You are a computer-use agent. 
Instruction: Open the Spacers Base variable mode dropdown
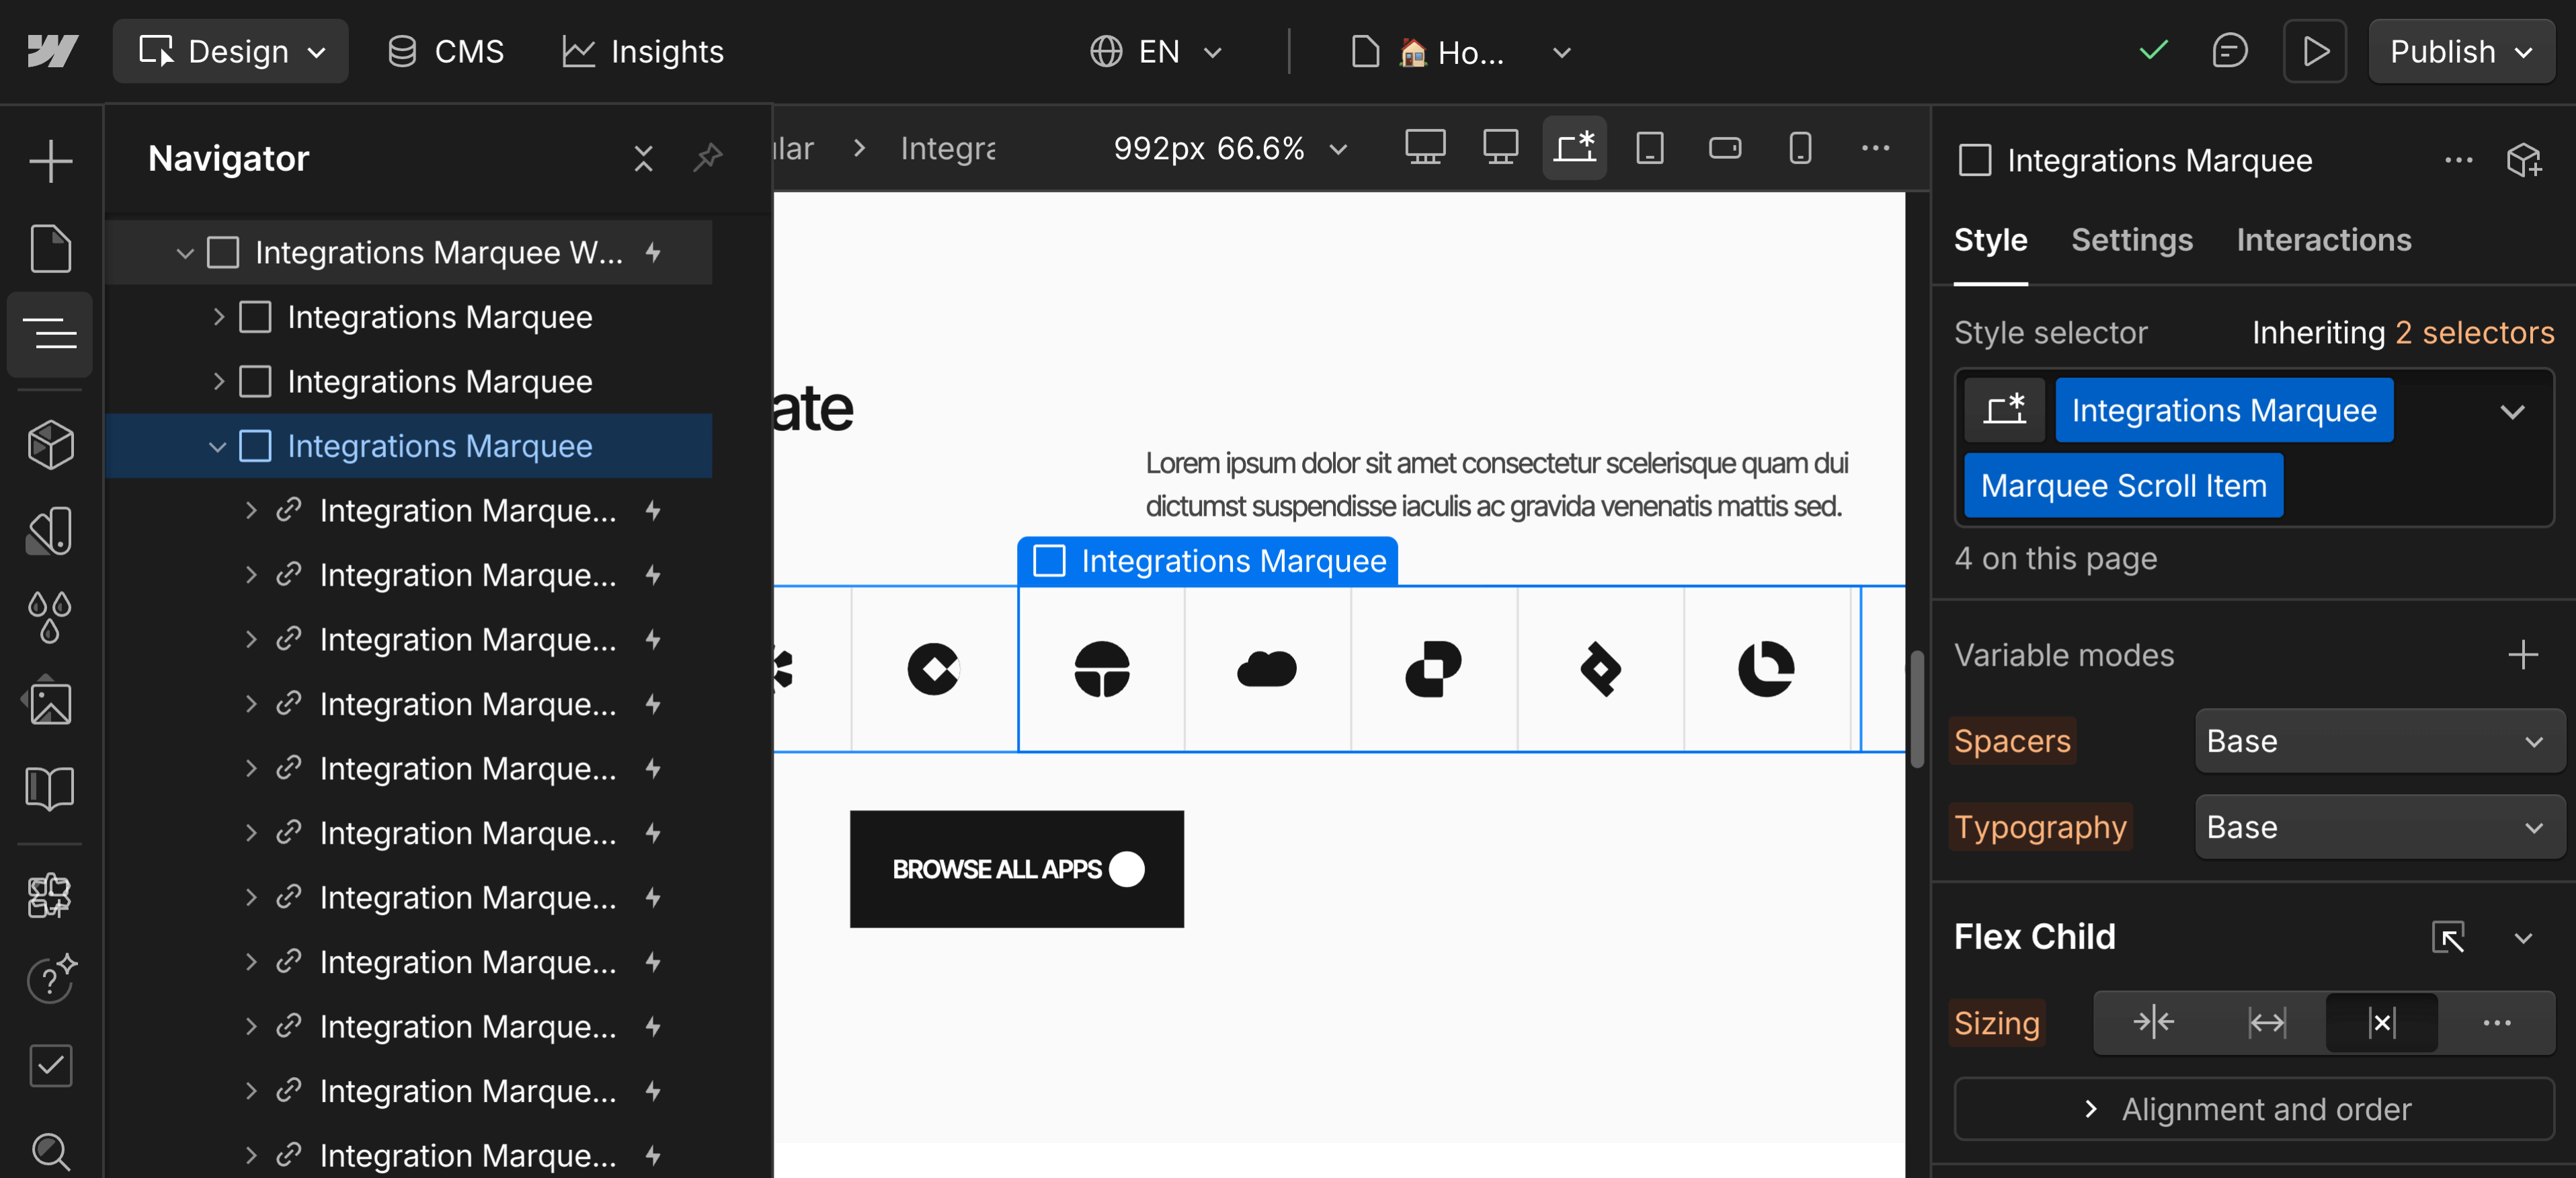[x=2378, y=741]
